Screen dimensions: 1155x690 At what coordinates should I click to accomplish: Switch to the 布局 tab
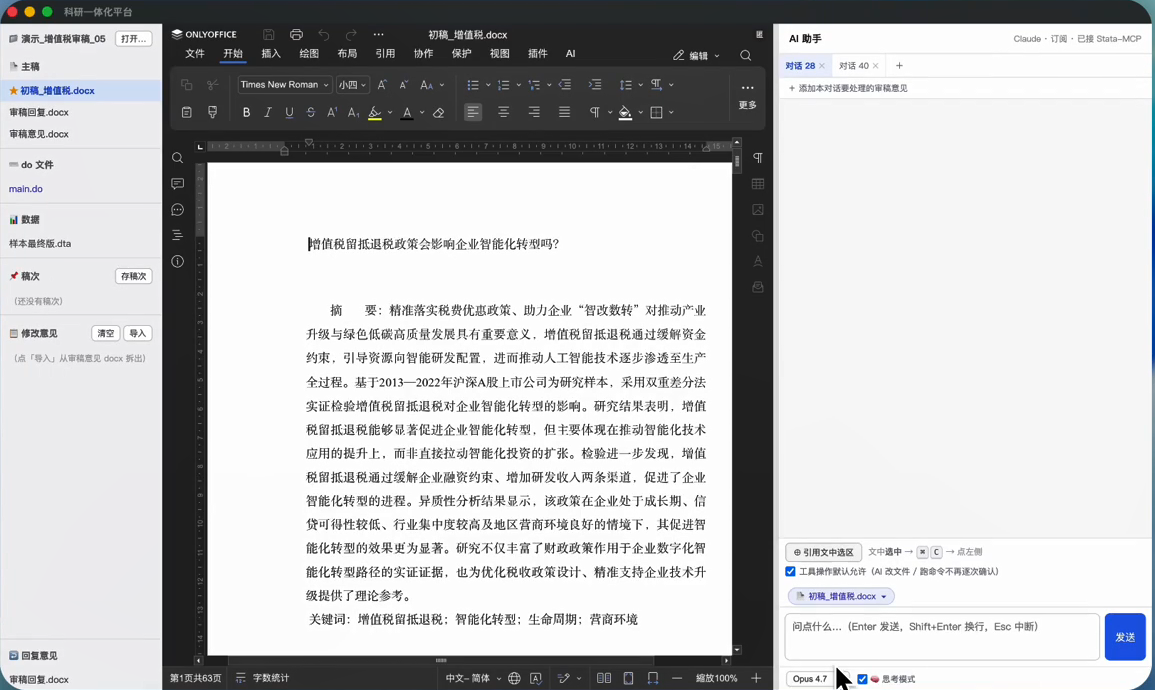pos(347,54)
